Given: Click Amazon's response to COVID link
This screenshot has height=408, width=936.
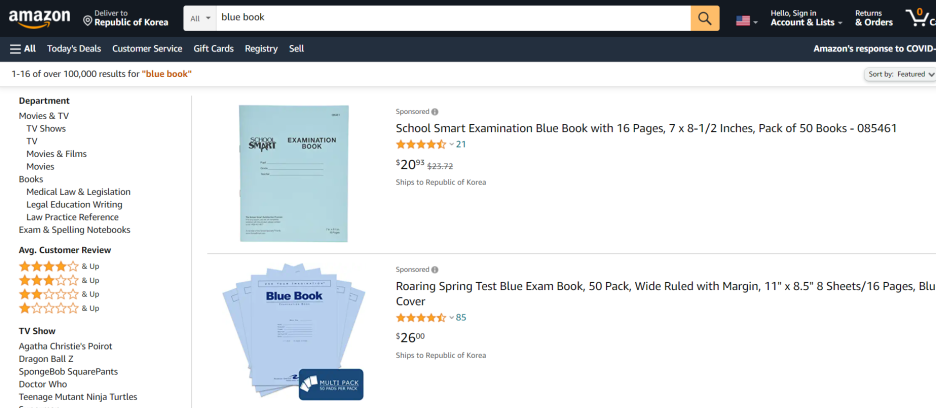Looking at the screenshot, I should tap(875, 49).
